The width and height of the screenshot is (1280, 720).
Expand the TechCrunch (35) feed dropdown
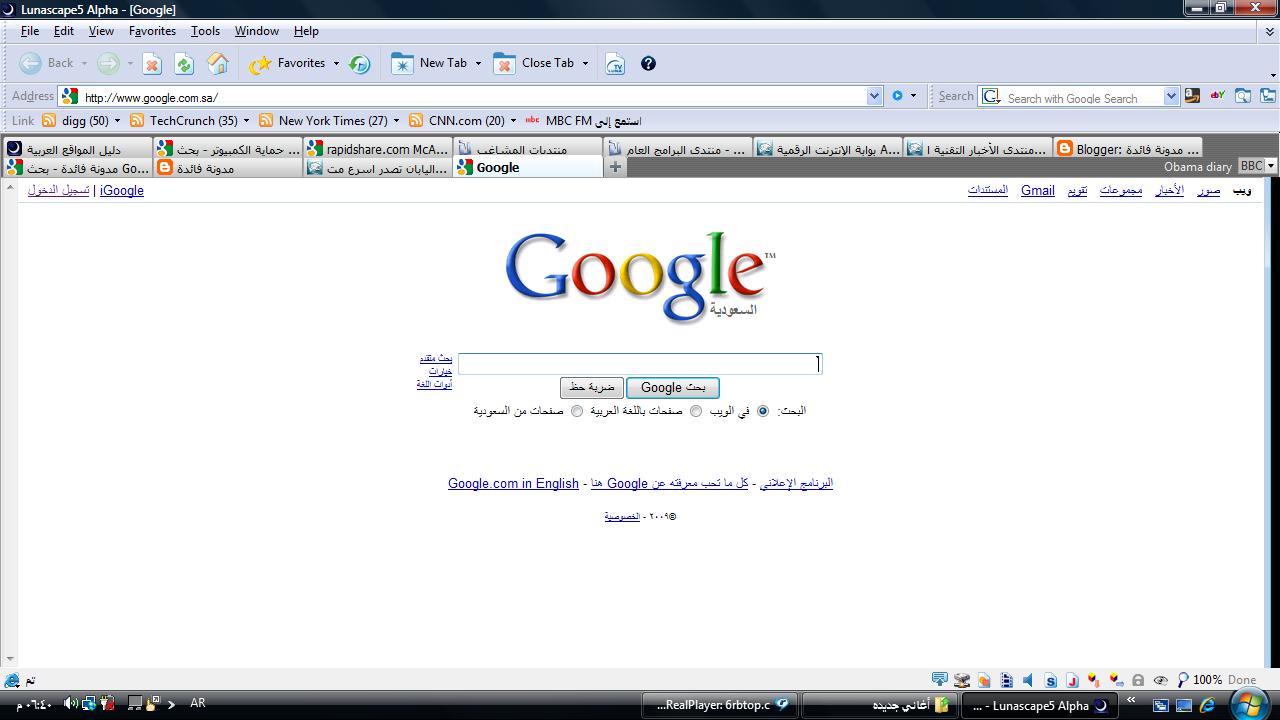pos(246,121)
